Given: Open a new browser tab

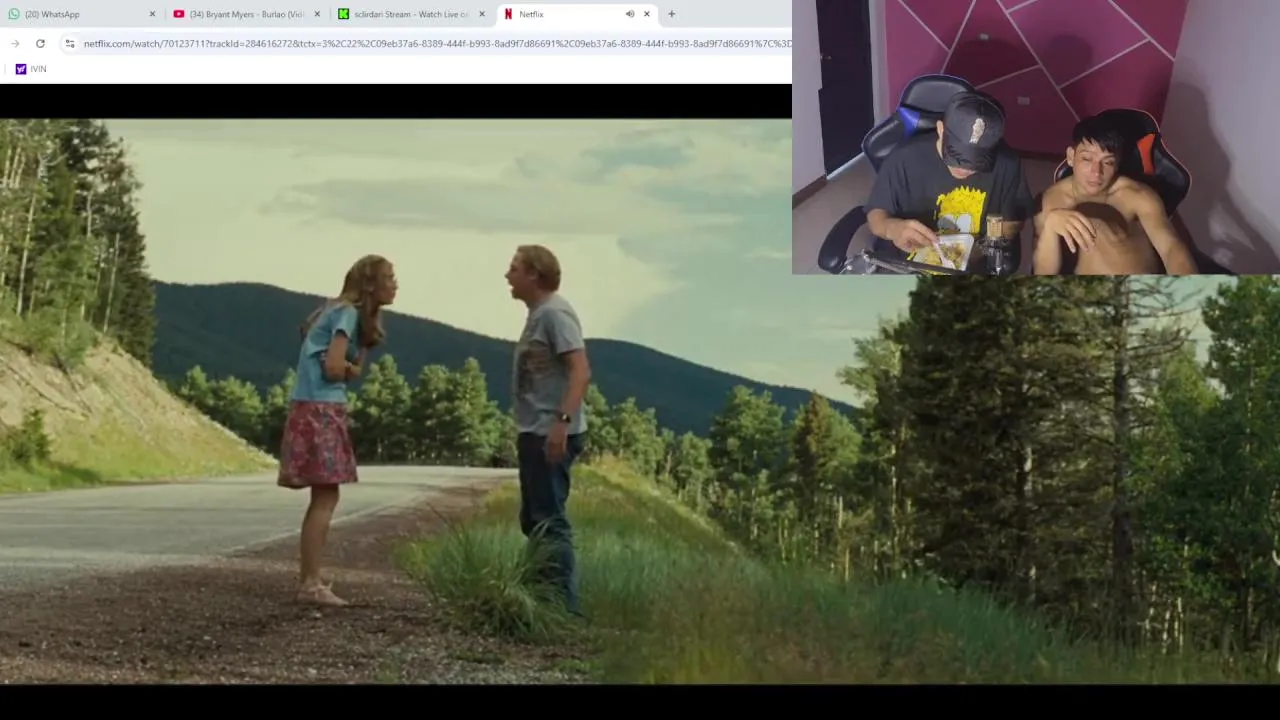Looking at the screenshot, I should click(672, 14).
